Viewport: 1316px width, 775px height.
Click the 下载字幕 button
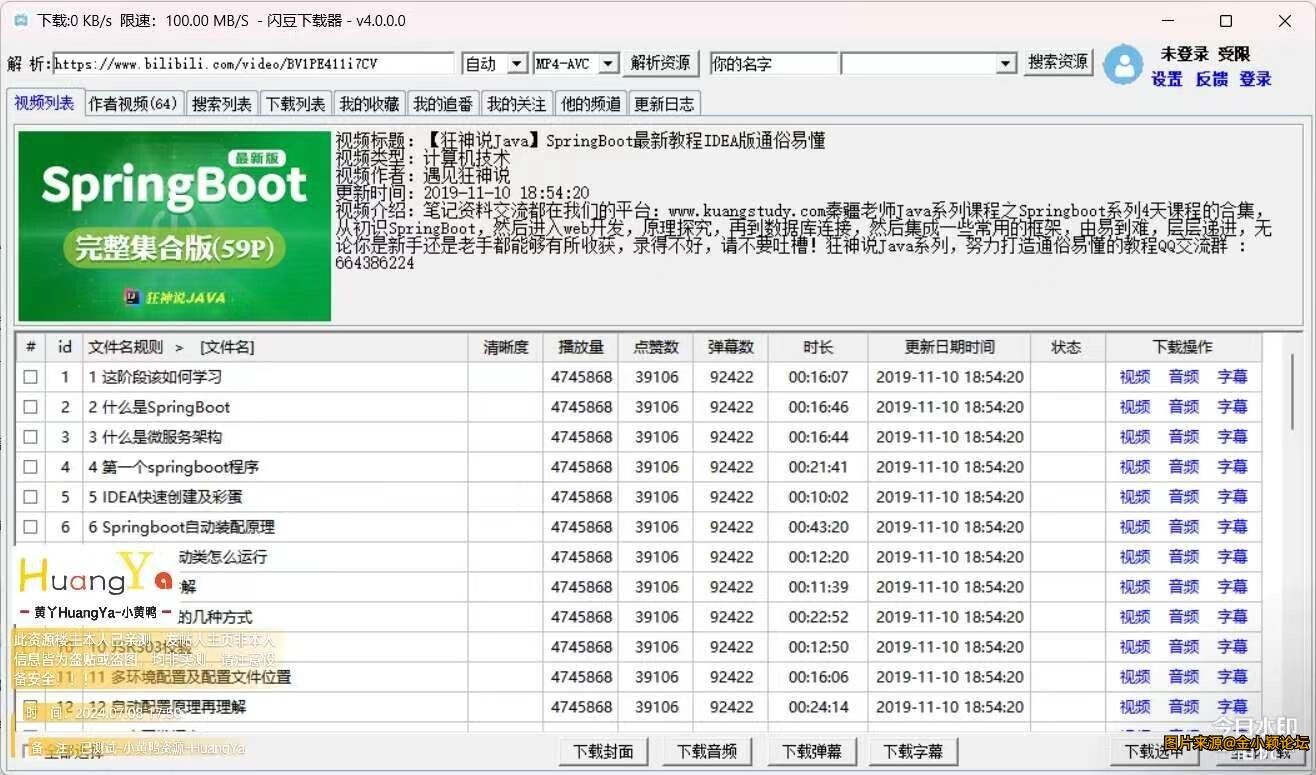(914, 751)
